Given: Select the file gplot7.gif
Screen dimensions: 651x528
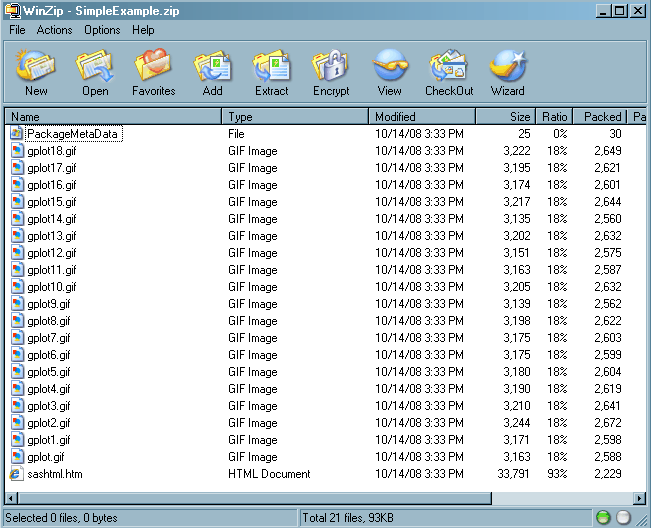Looking at the screenshot, I should 49,338.
